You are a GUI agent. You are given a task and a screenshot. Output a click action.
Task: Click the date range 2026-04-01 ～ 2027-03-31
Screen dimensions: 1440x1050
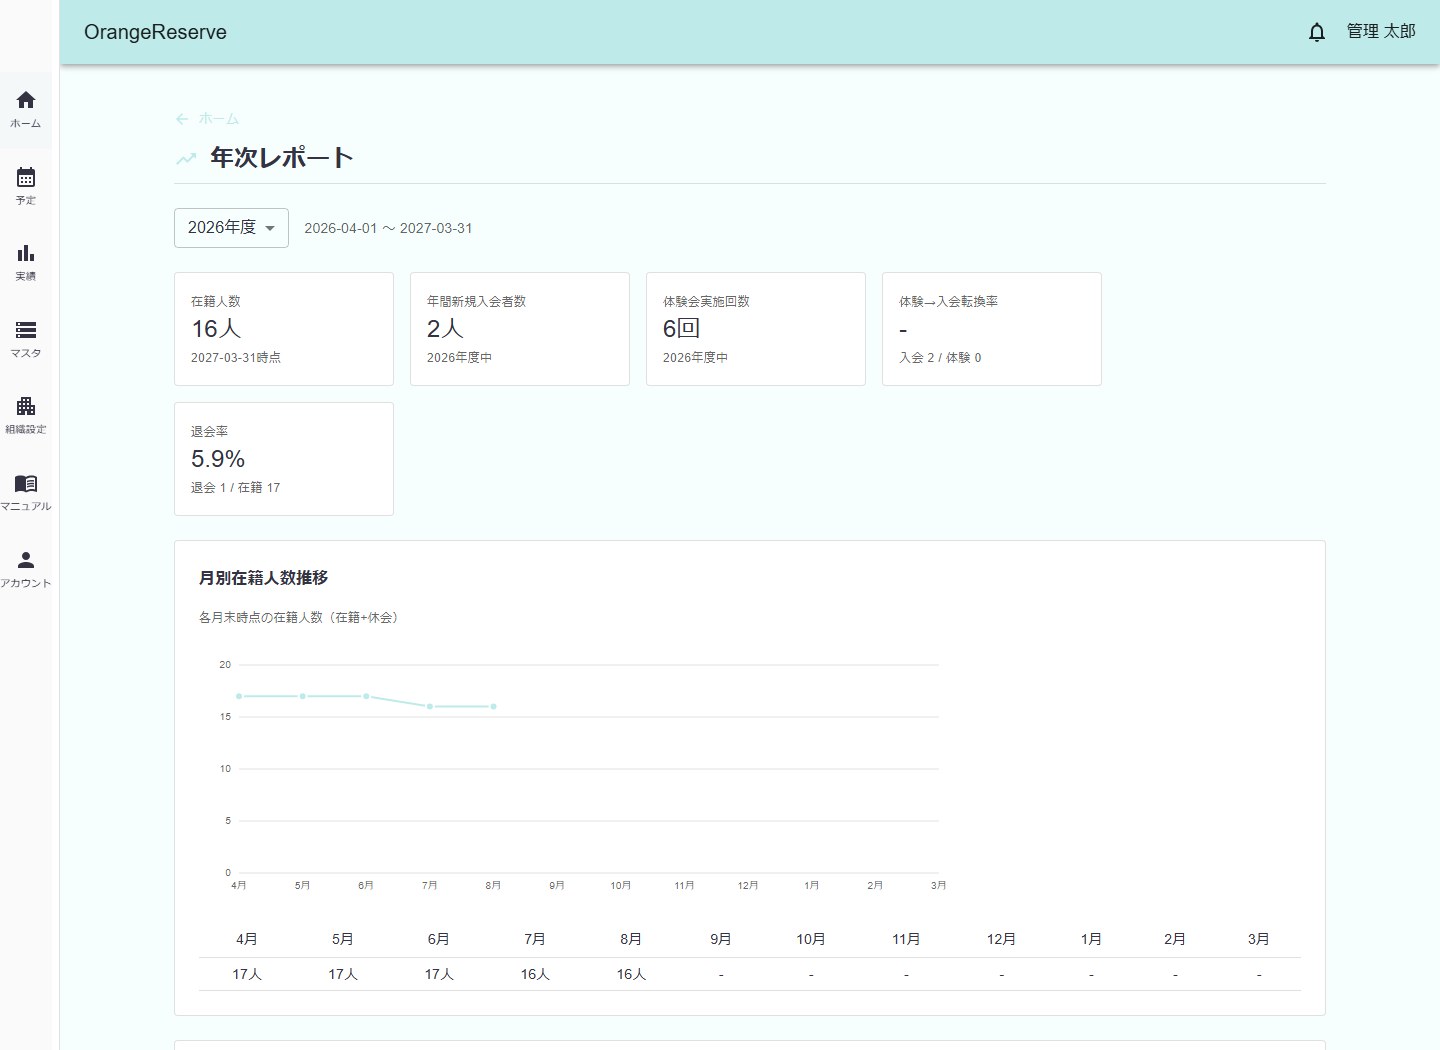(388, 228)
